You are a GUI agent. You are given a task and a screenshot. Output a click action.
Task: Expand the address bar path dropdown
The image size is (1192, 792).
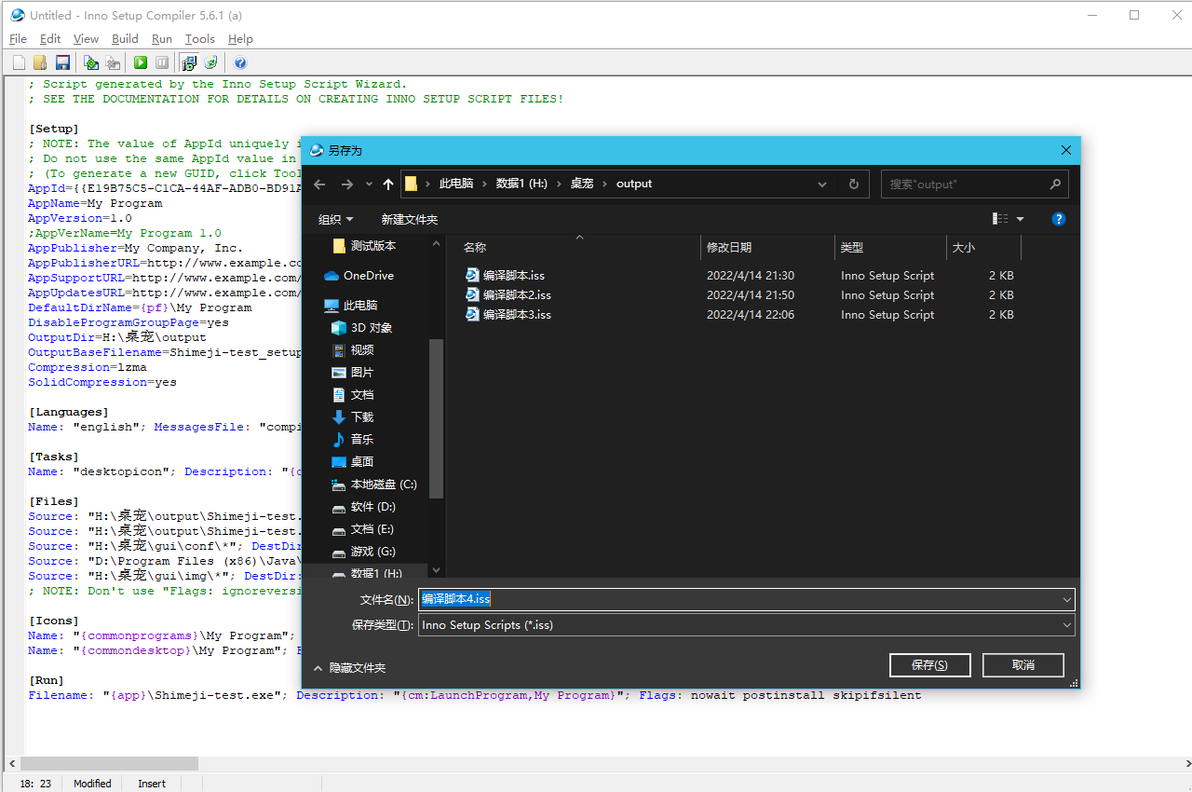coord(822,184)
